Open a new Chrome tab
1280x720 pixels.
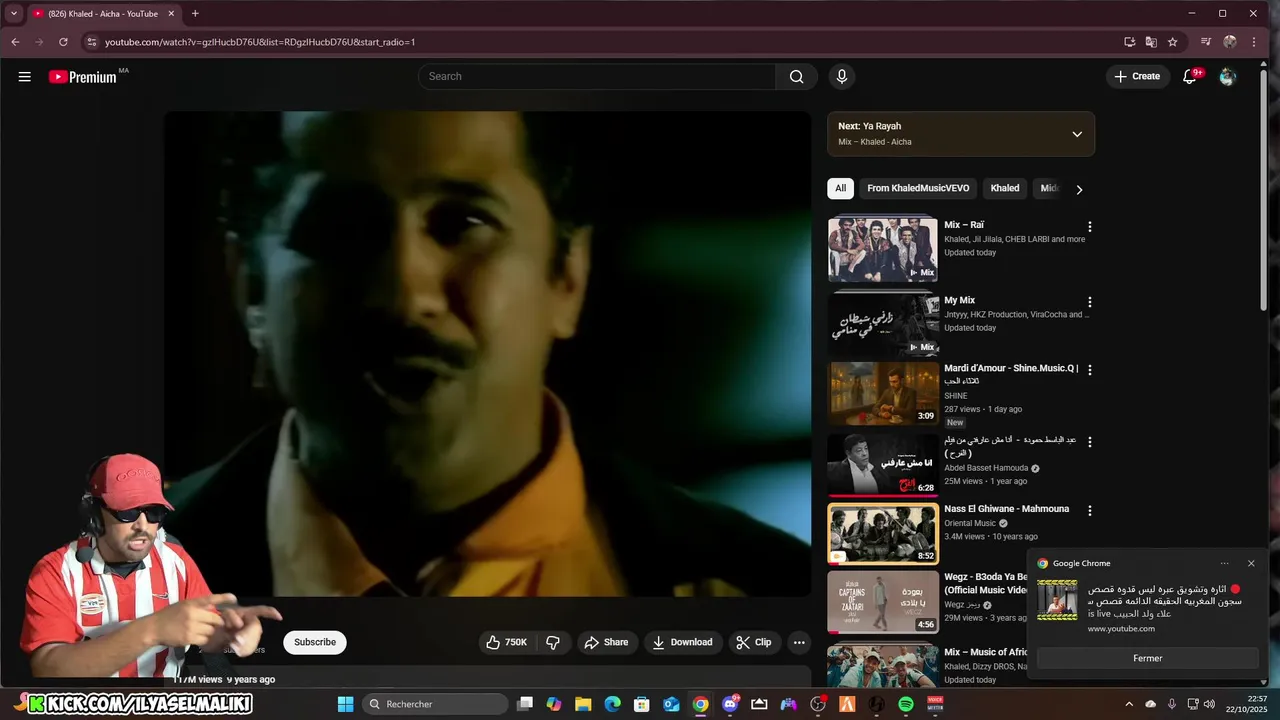[x=195, y=14]
